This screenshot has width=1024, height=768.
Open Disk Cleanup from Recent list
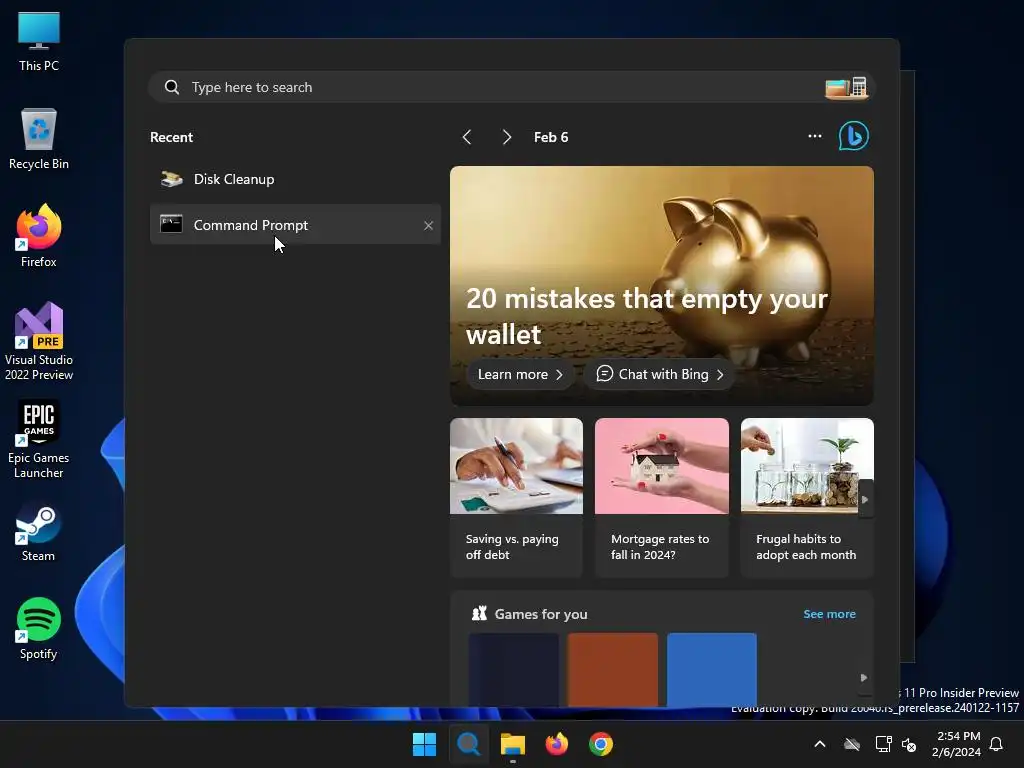295,179
